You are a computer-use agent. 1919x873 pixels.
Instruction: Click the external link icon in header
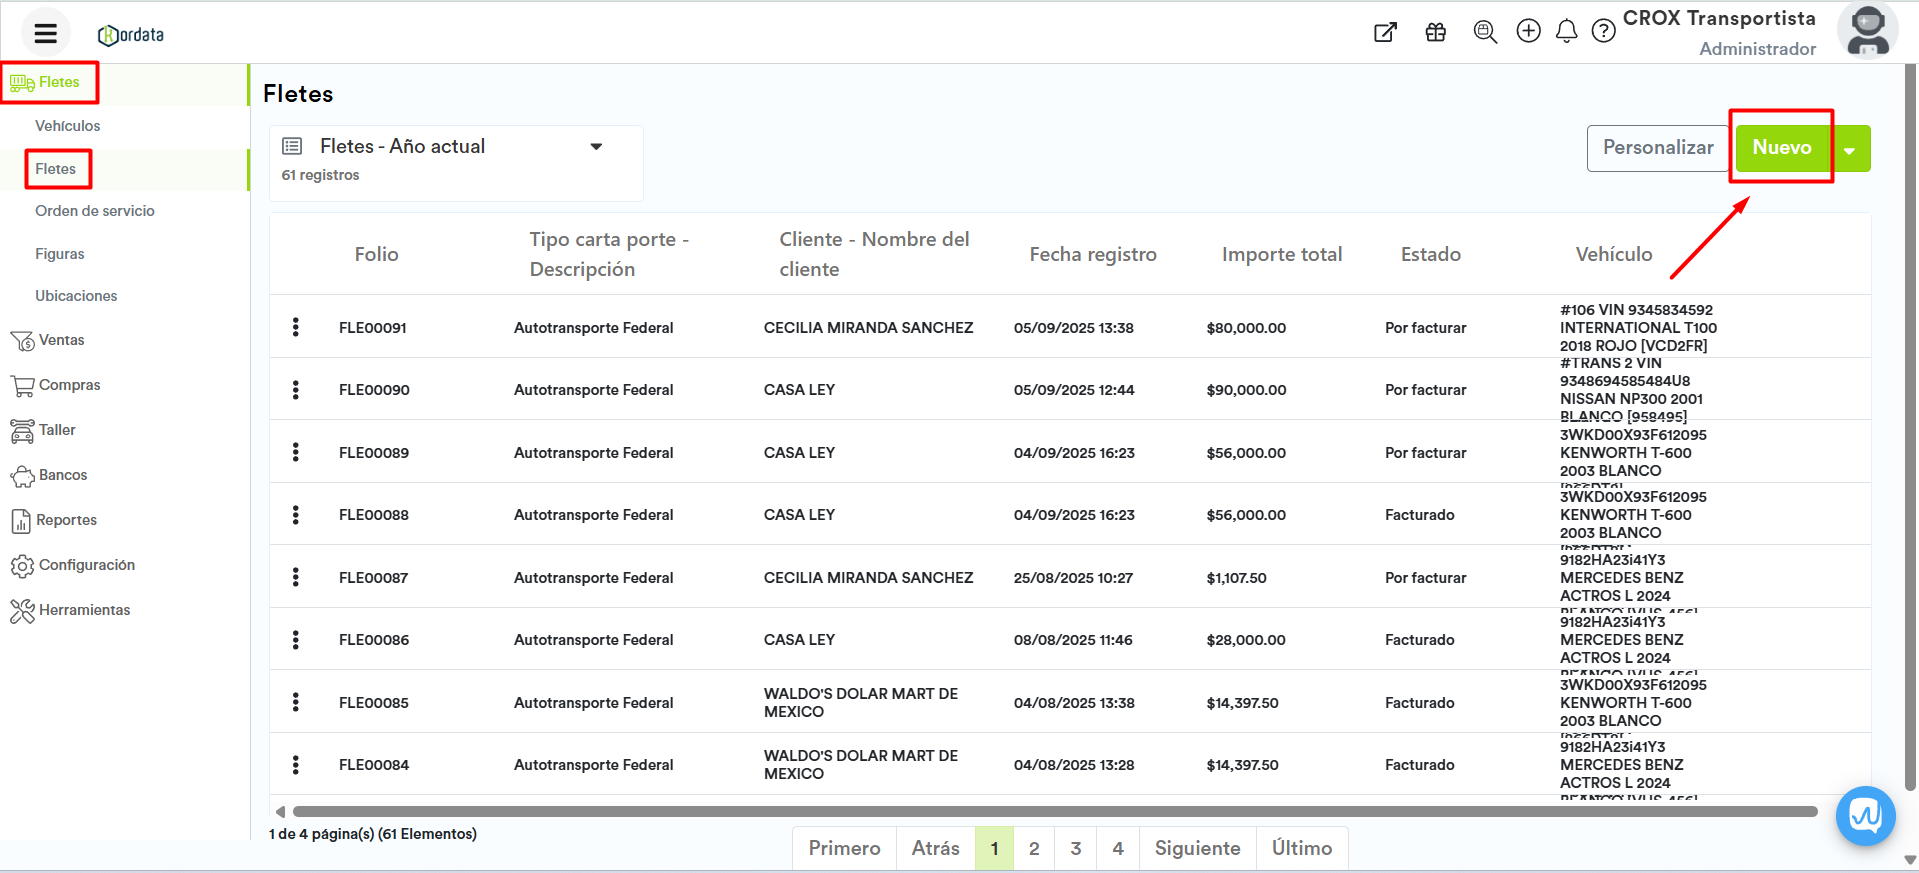(x=1385, y=32)
